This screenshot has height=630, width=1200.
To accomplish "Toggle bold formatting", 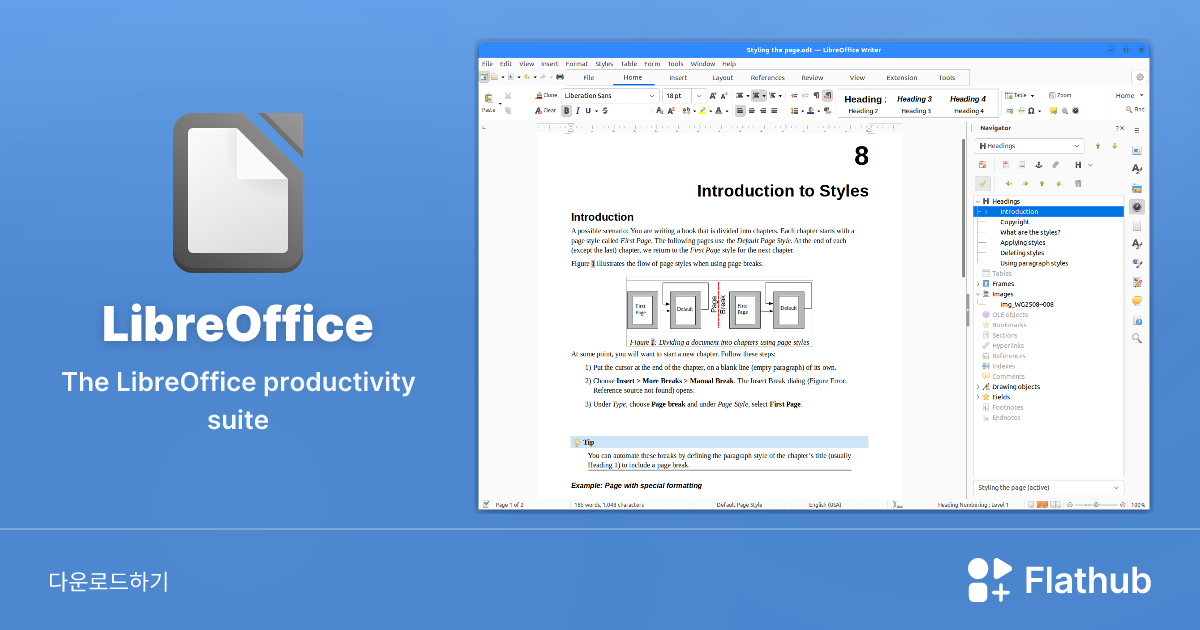I will tap(567, 109).
